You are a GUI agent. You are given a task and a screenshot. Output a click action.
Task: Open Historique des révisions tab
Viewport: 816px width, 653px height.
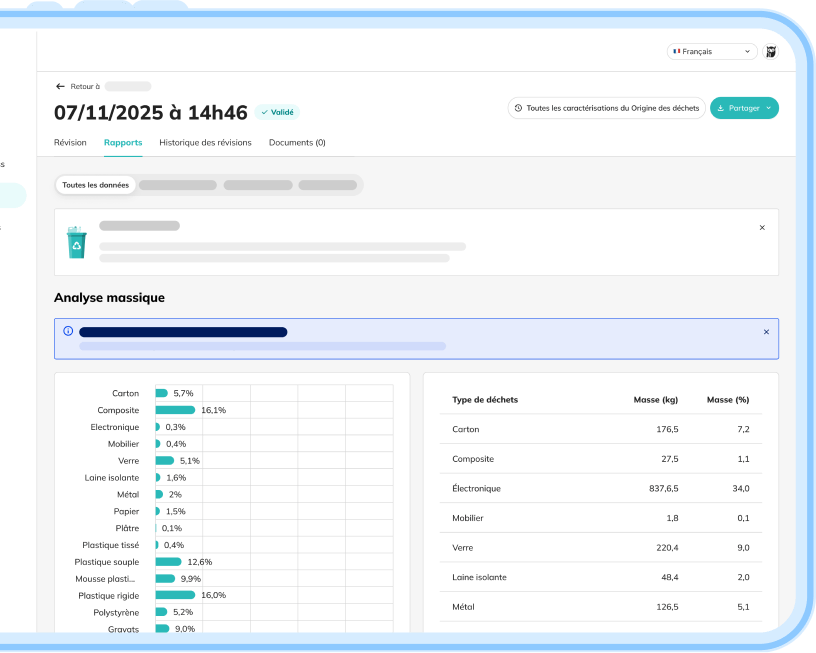205,143
